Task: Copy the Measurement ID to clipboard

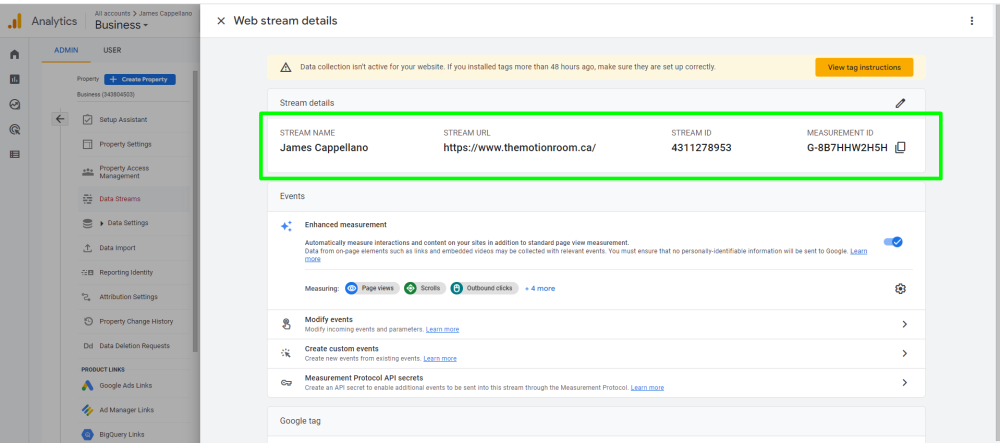Action: coord(900,148)
